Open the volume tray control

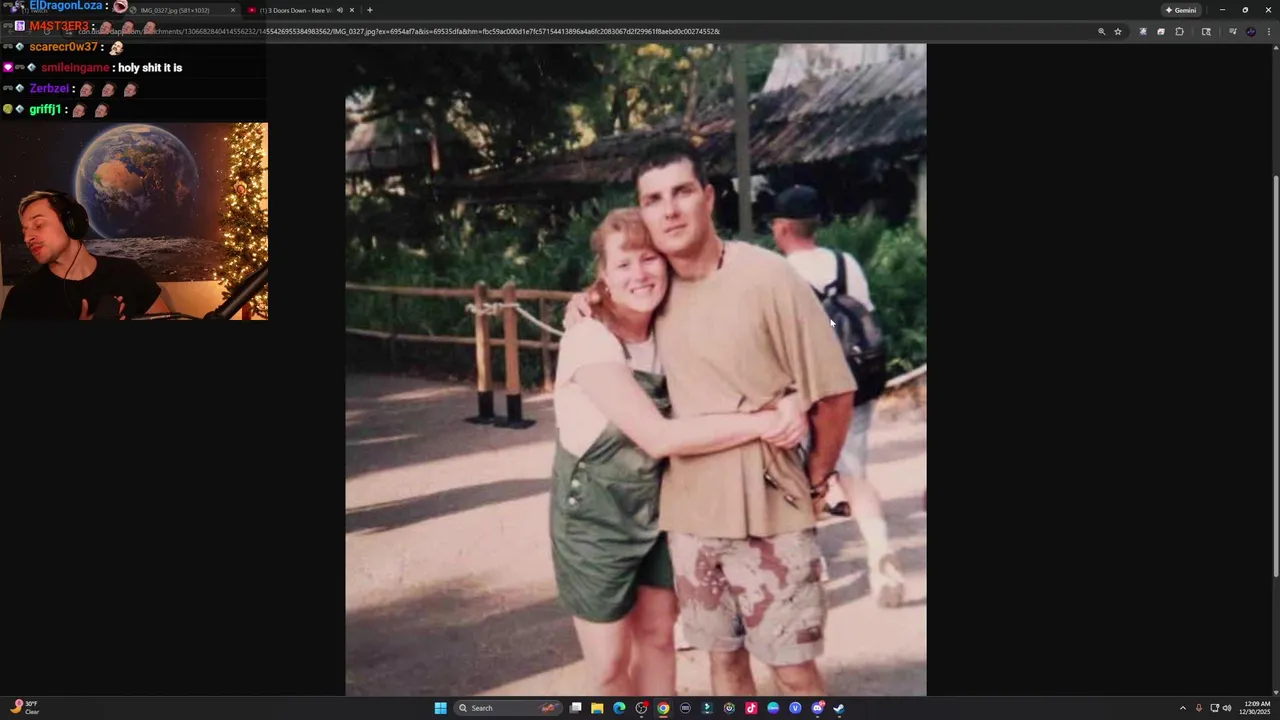[1227, 708]
